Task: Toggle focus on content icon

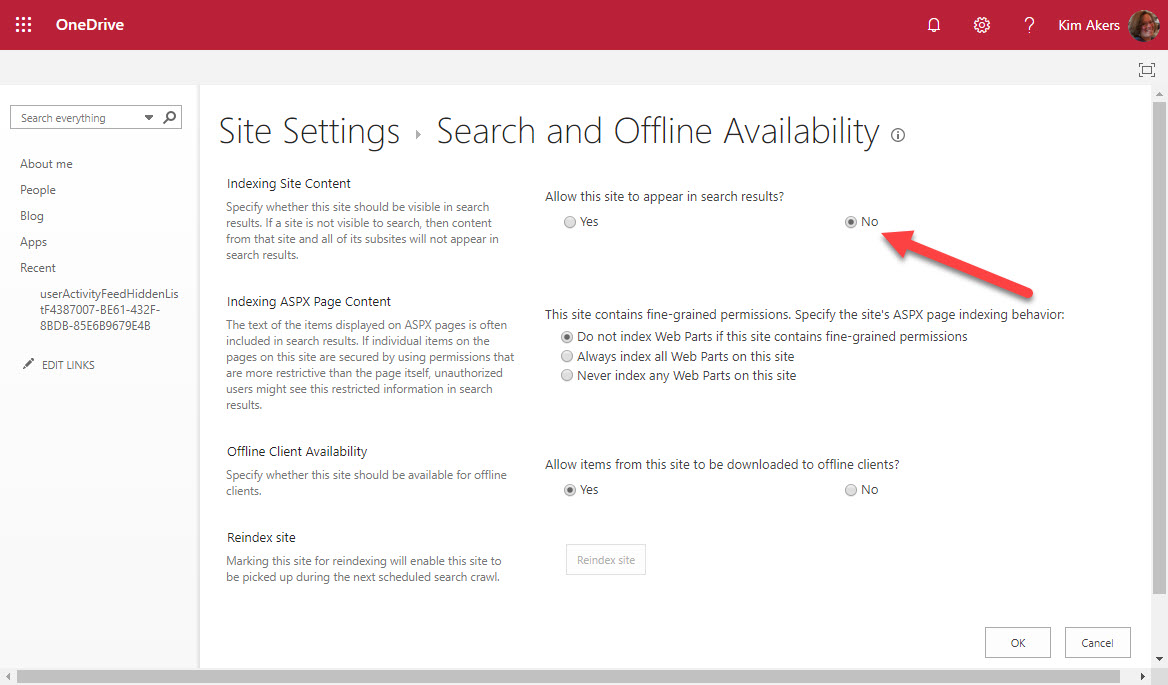Action: point(1147,69)
